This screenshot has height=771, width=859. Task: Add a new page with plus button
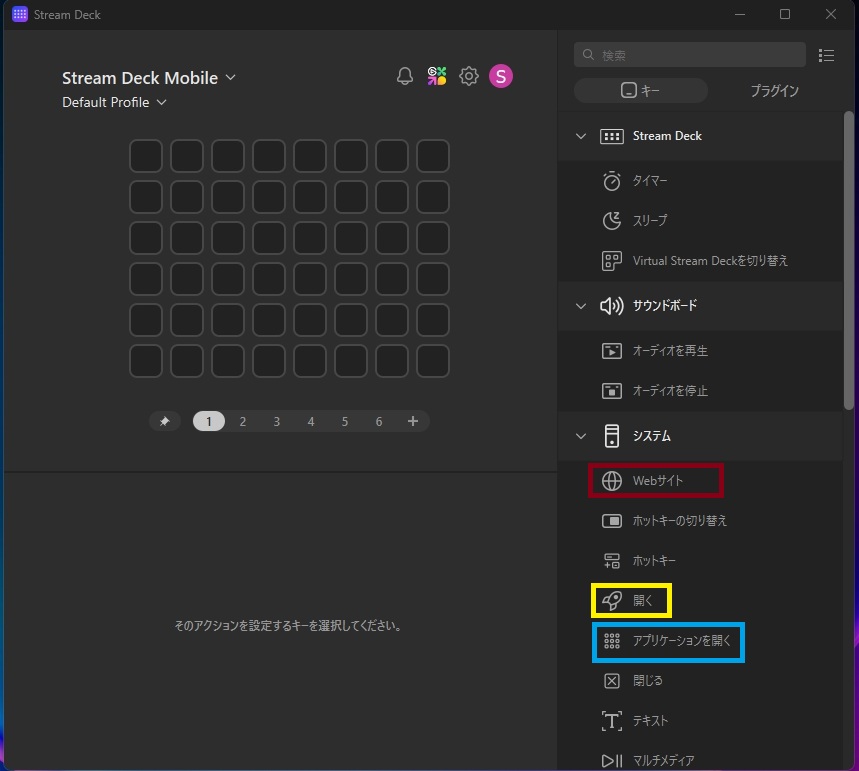click(413, 422)
